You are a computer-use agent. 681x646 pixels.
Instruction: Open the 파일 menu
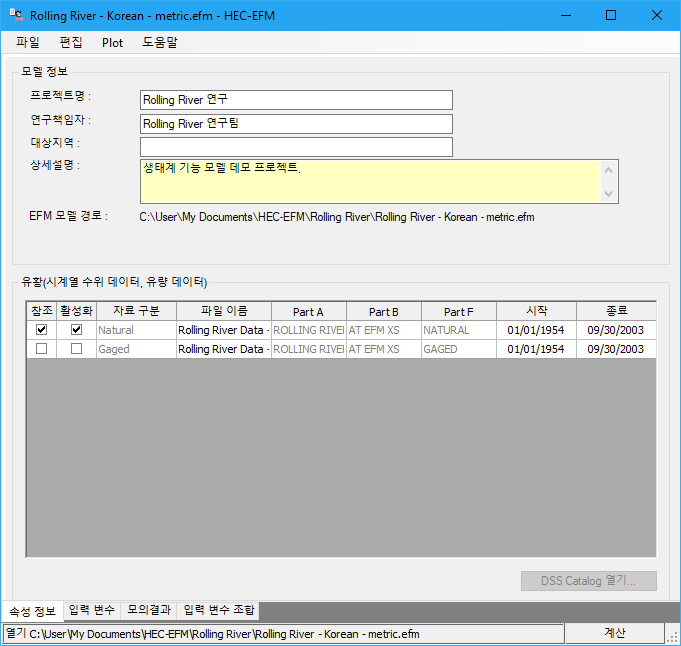[x=28, y=43]
